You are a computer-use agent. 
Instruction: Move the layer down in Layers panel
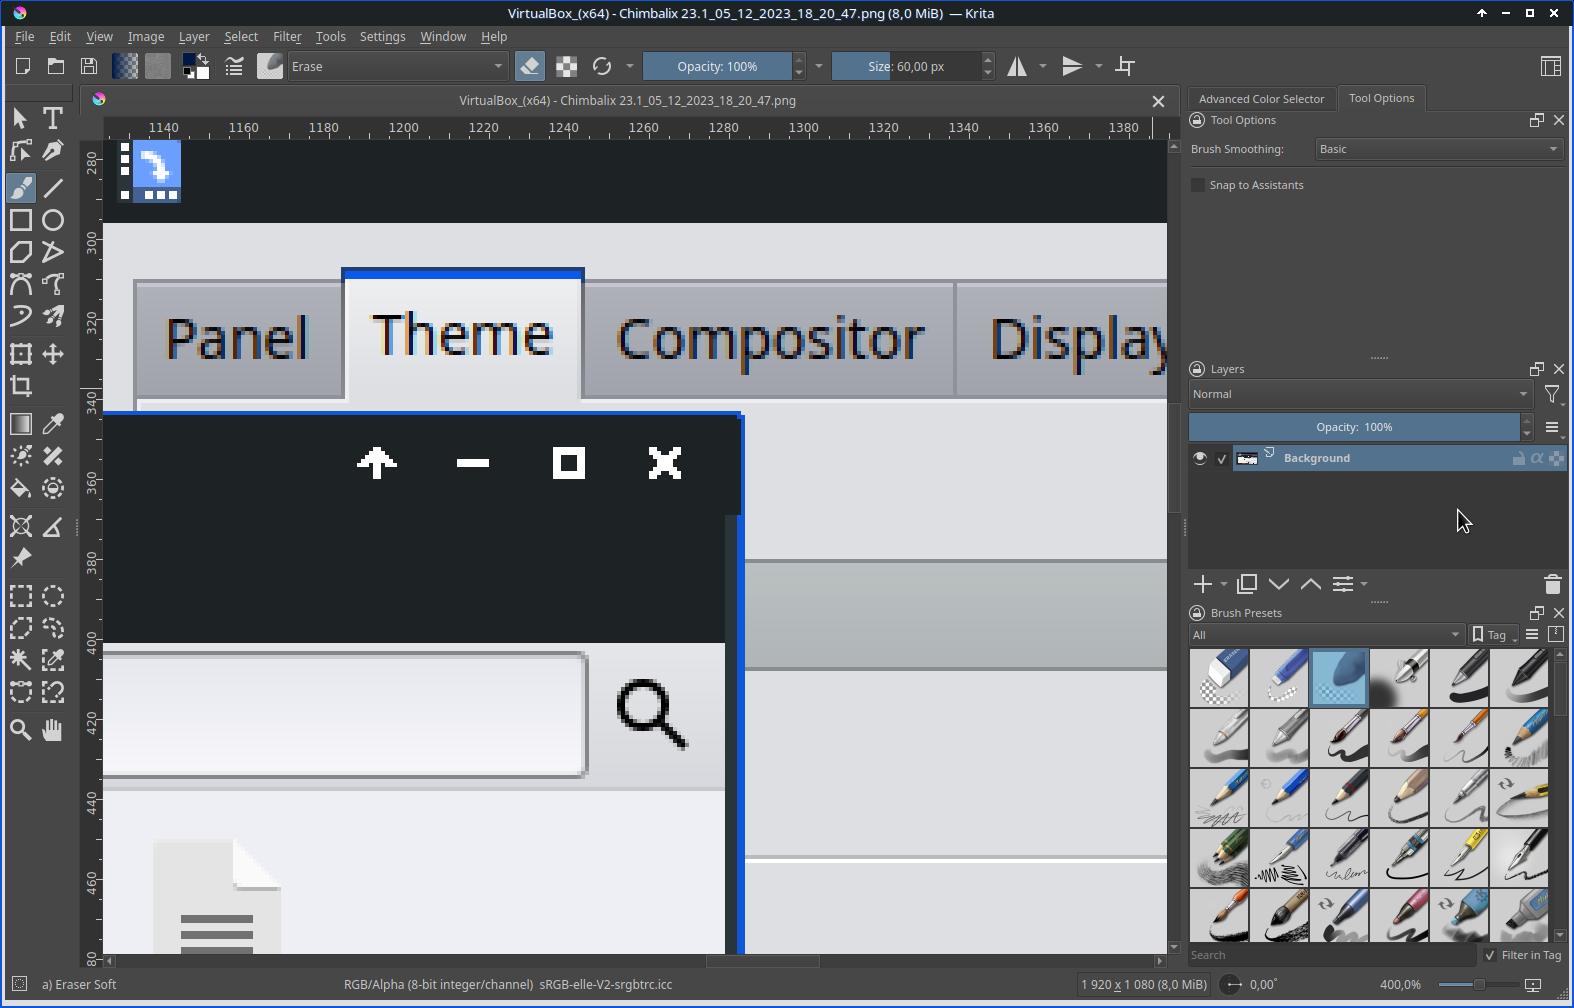1279,584
